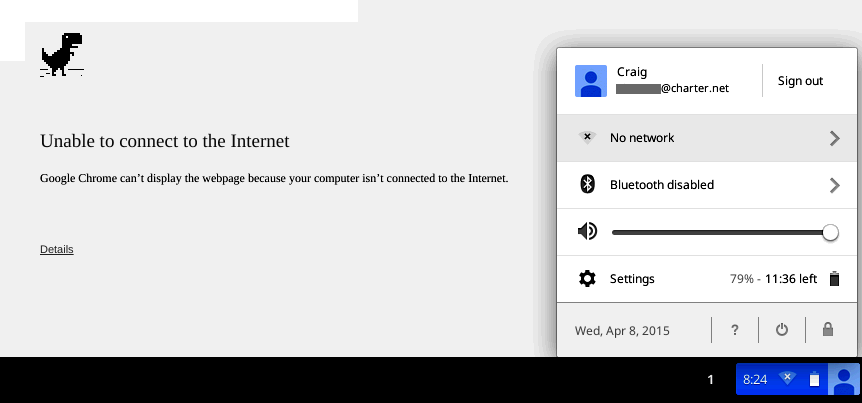Open Help with the question mark icon
The height and width of the screenshot is (403, 862).
pyautogui.click(x=734, y=330)
